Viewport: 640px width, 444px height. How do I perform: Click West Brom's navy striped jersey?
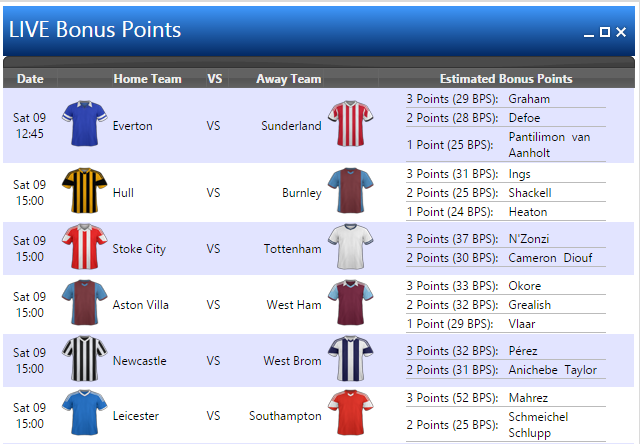(351, 358)
